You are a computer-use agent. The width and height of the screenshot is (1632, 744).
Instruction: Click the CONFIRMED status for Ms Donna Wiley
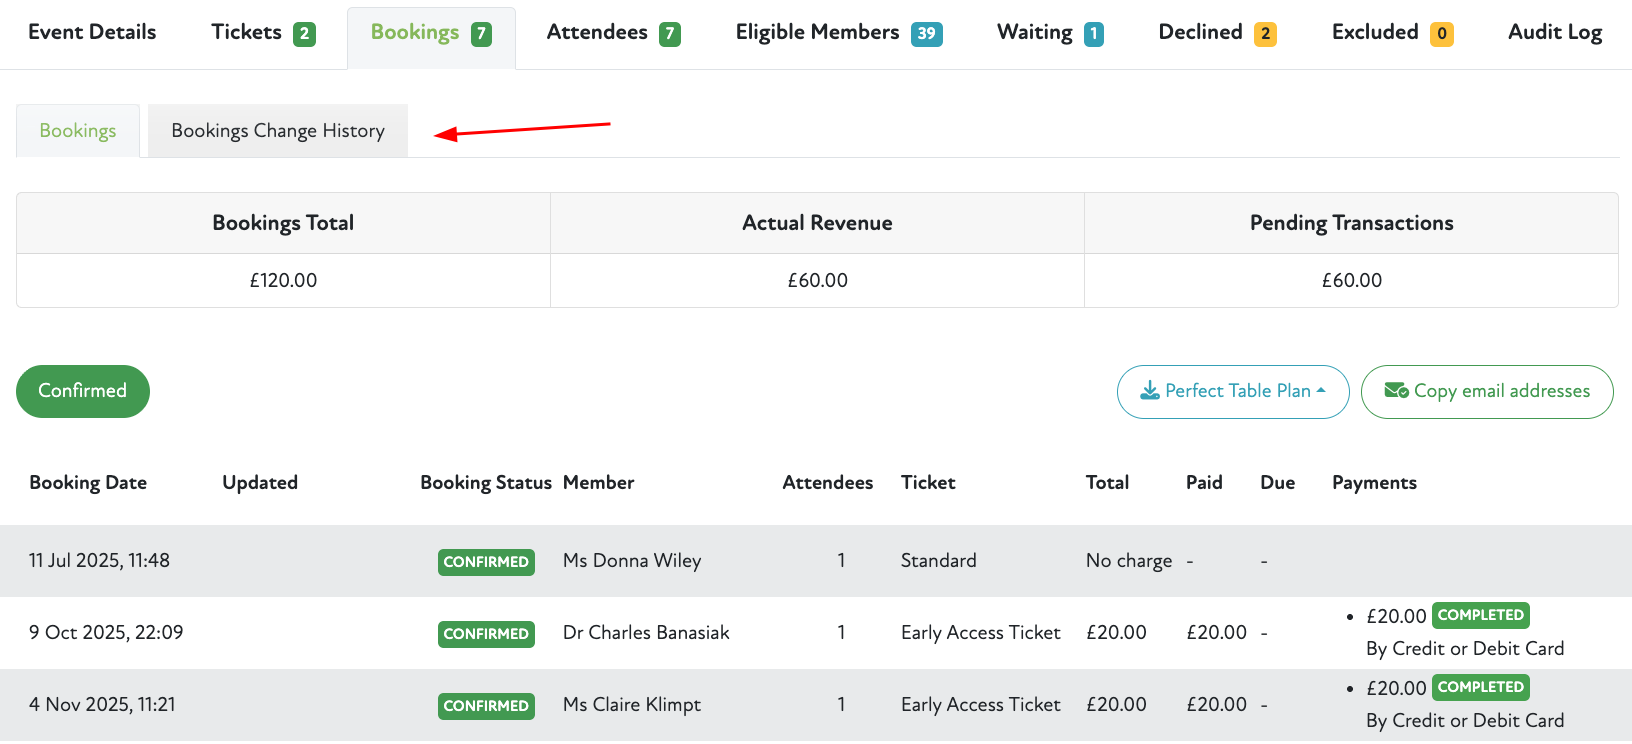[x=486, y=562]
